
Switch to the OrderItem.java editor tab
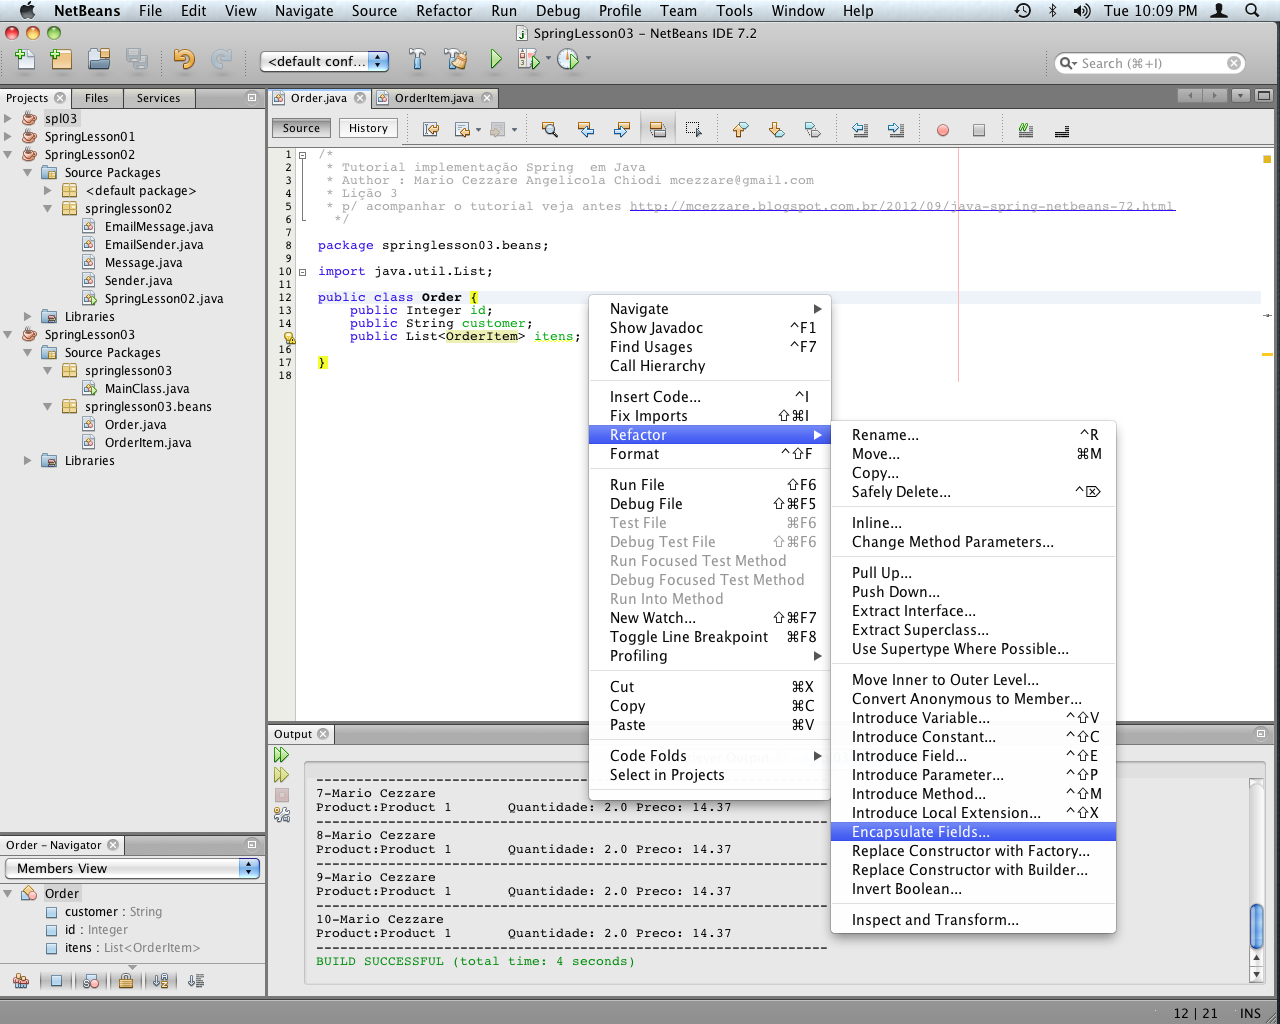click(434, 98)
